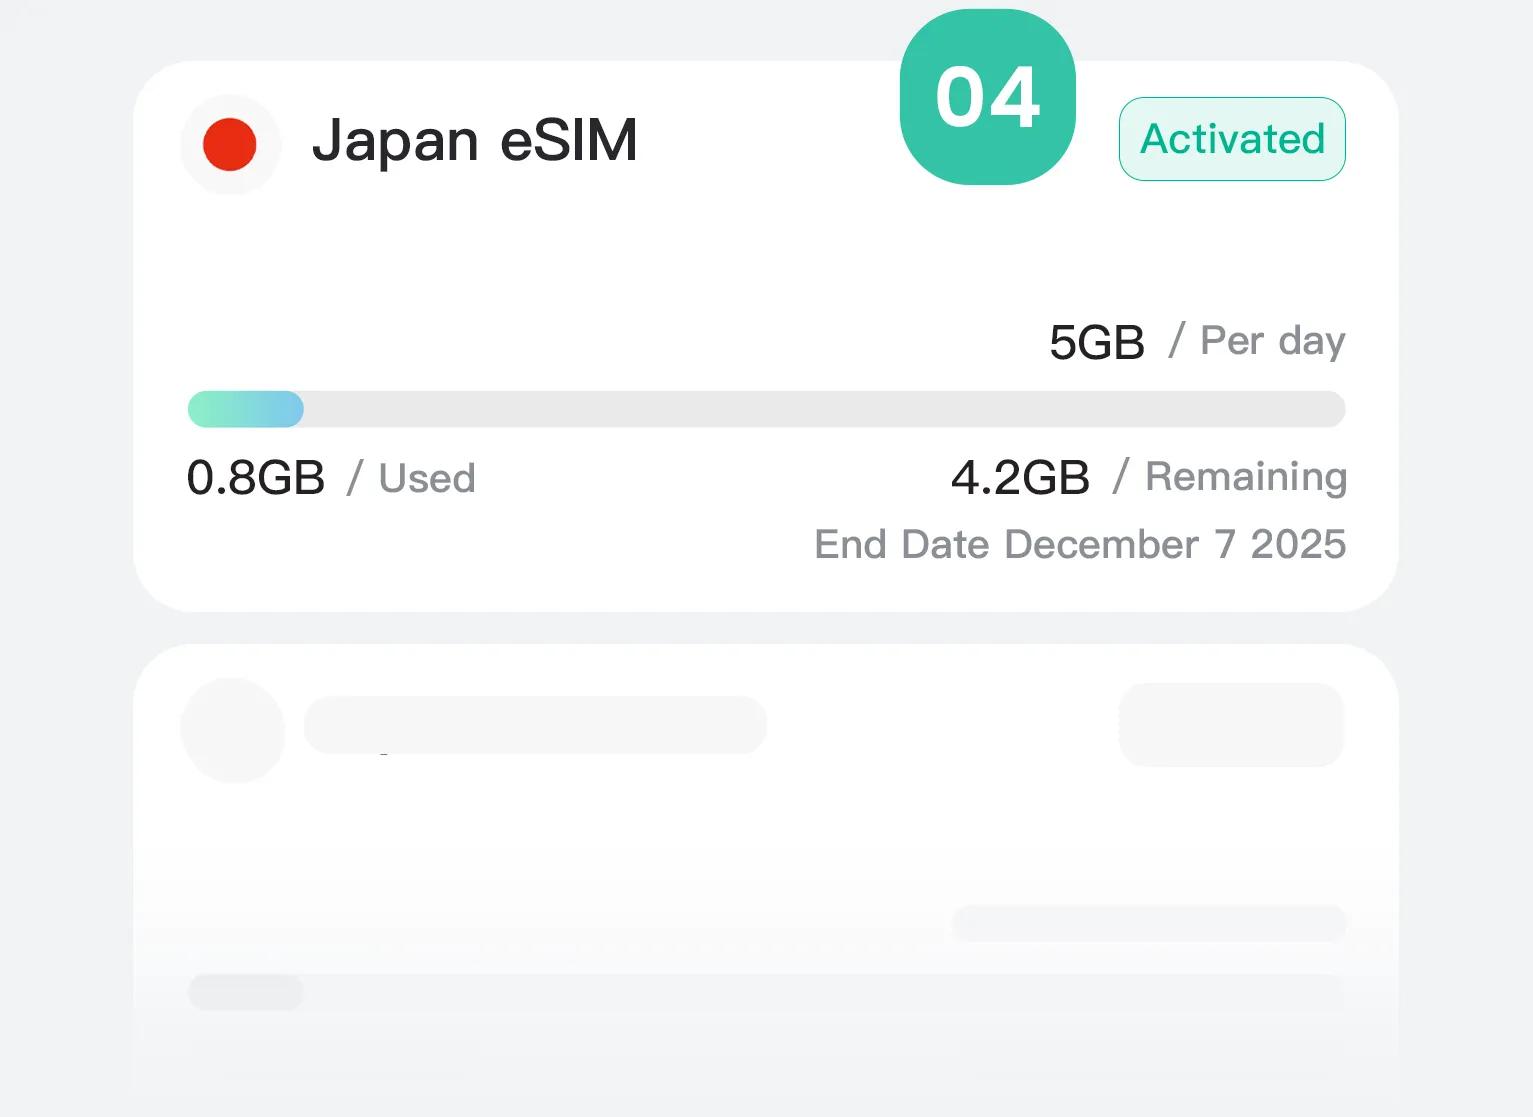The width and height of the screenshot is (1533, 1117).
Task: Click the placeholder text line in second card
Action: click(x=1149, y=923)
